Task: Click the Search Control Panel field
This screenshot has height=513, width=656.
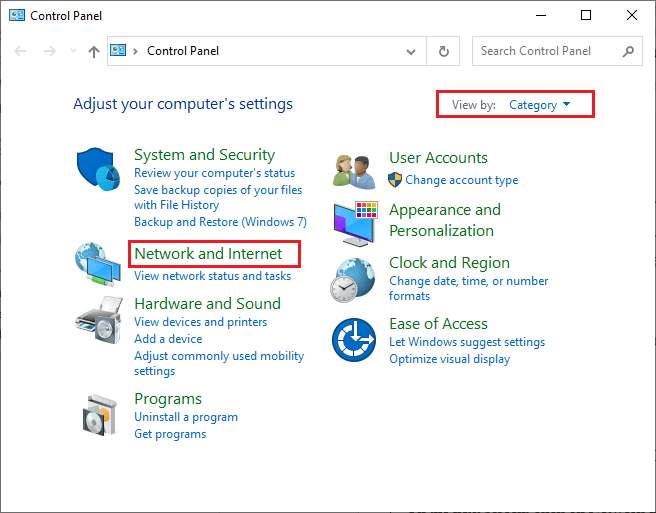Action: click(557, 51)
